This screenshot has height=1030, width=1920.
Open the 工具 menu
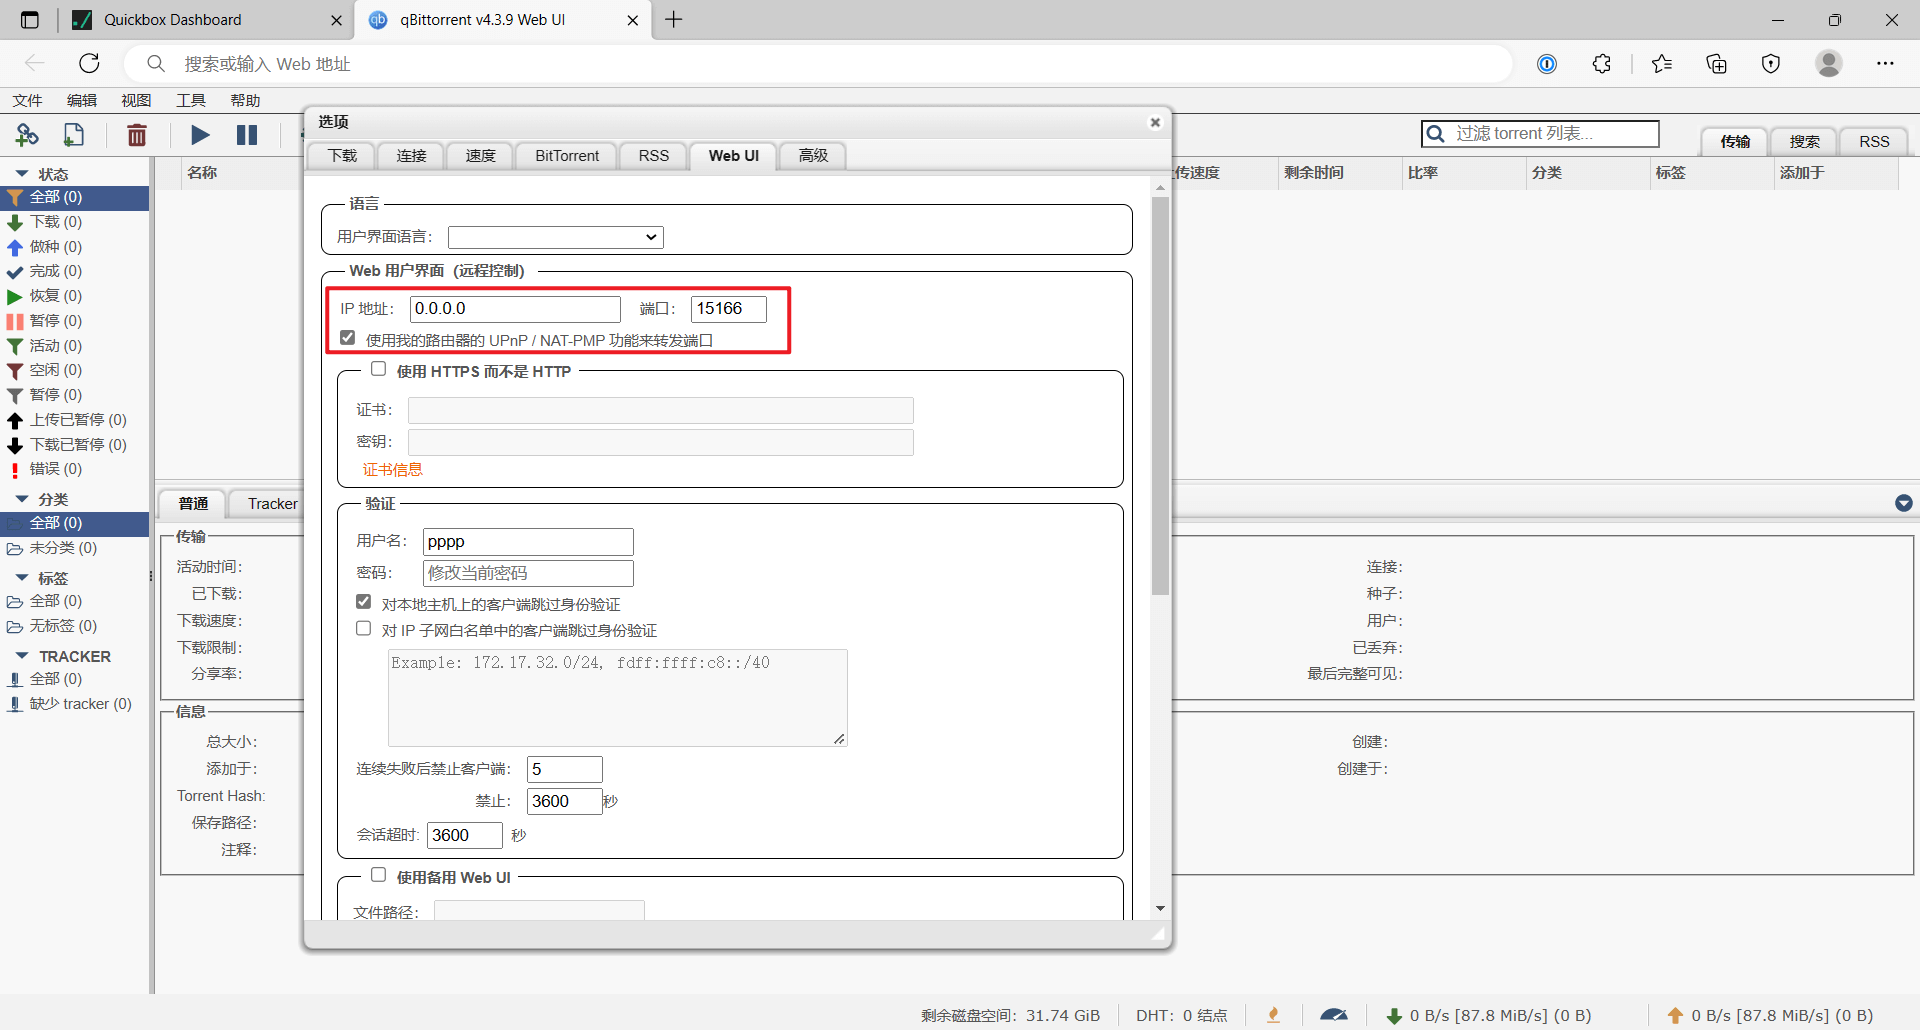point(190,100)
